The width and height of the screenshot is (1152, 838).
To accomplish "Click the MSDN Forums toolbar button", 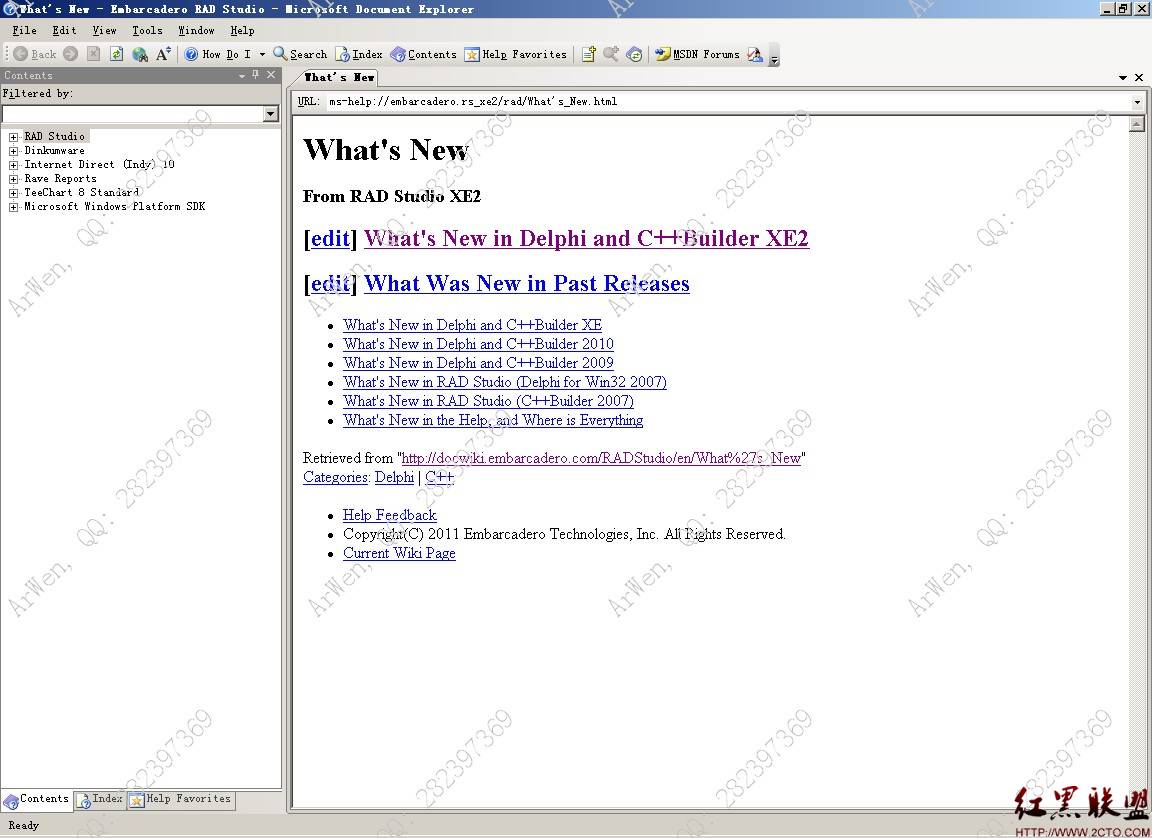I will click(x=697, y=54).
